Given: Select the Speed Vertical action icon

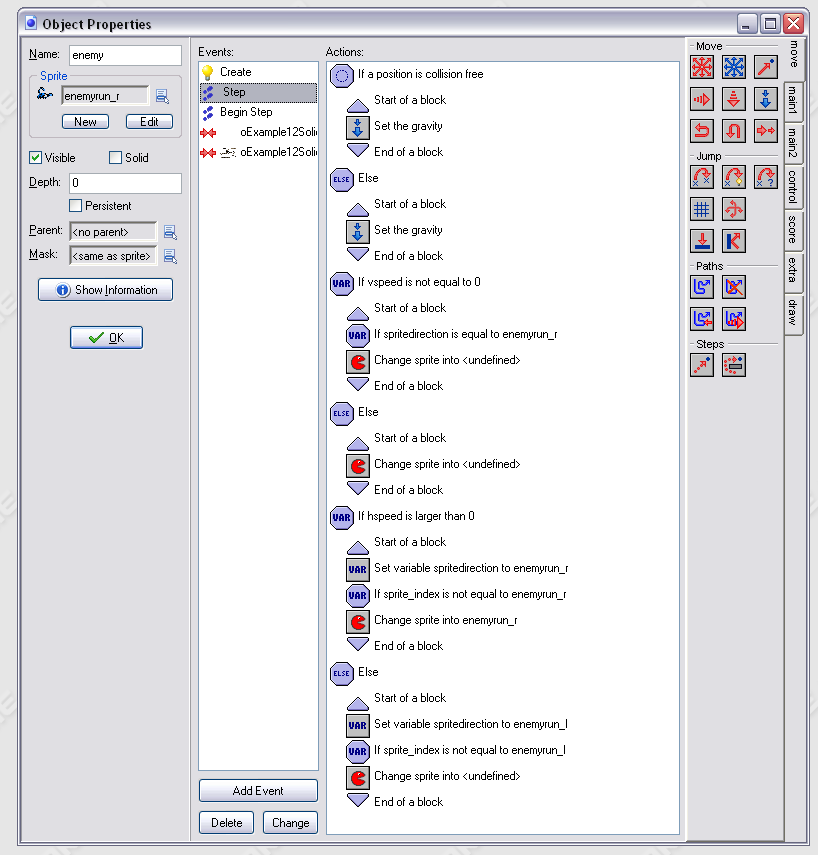Looking at the screenshot, I should (734, 99).
